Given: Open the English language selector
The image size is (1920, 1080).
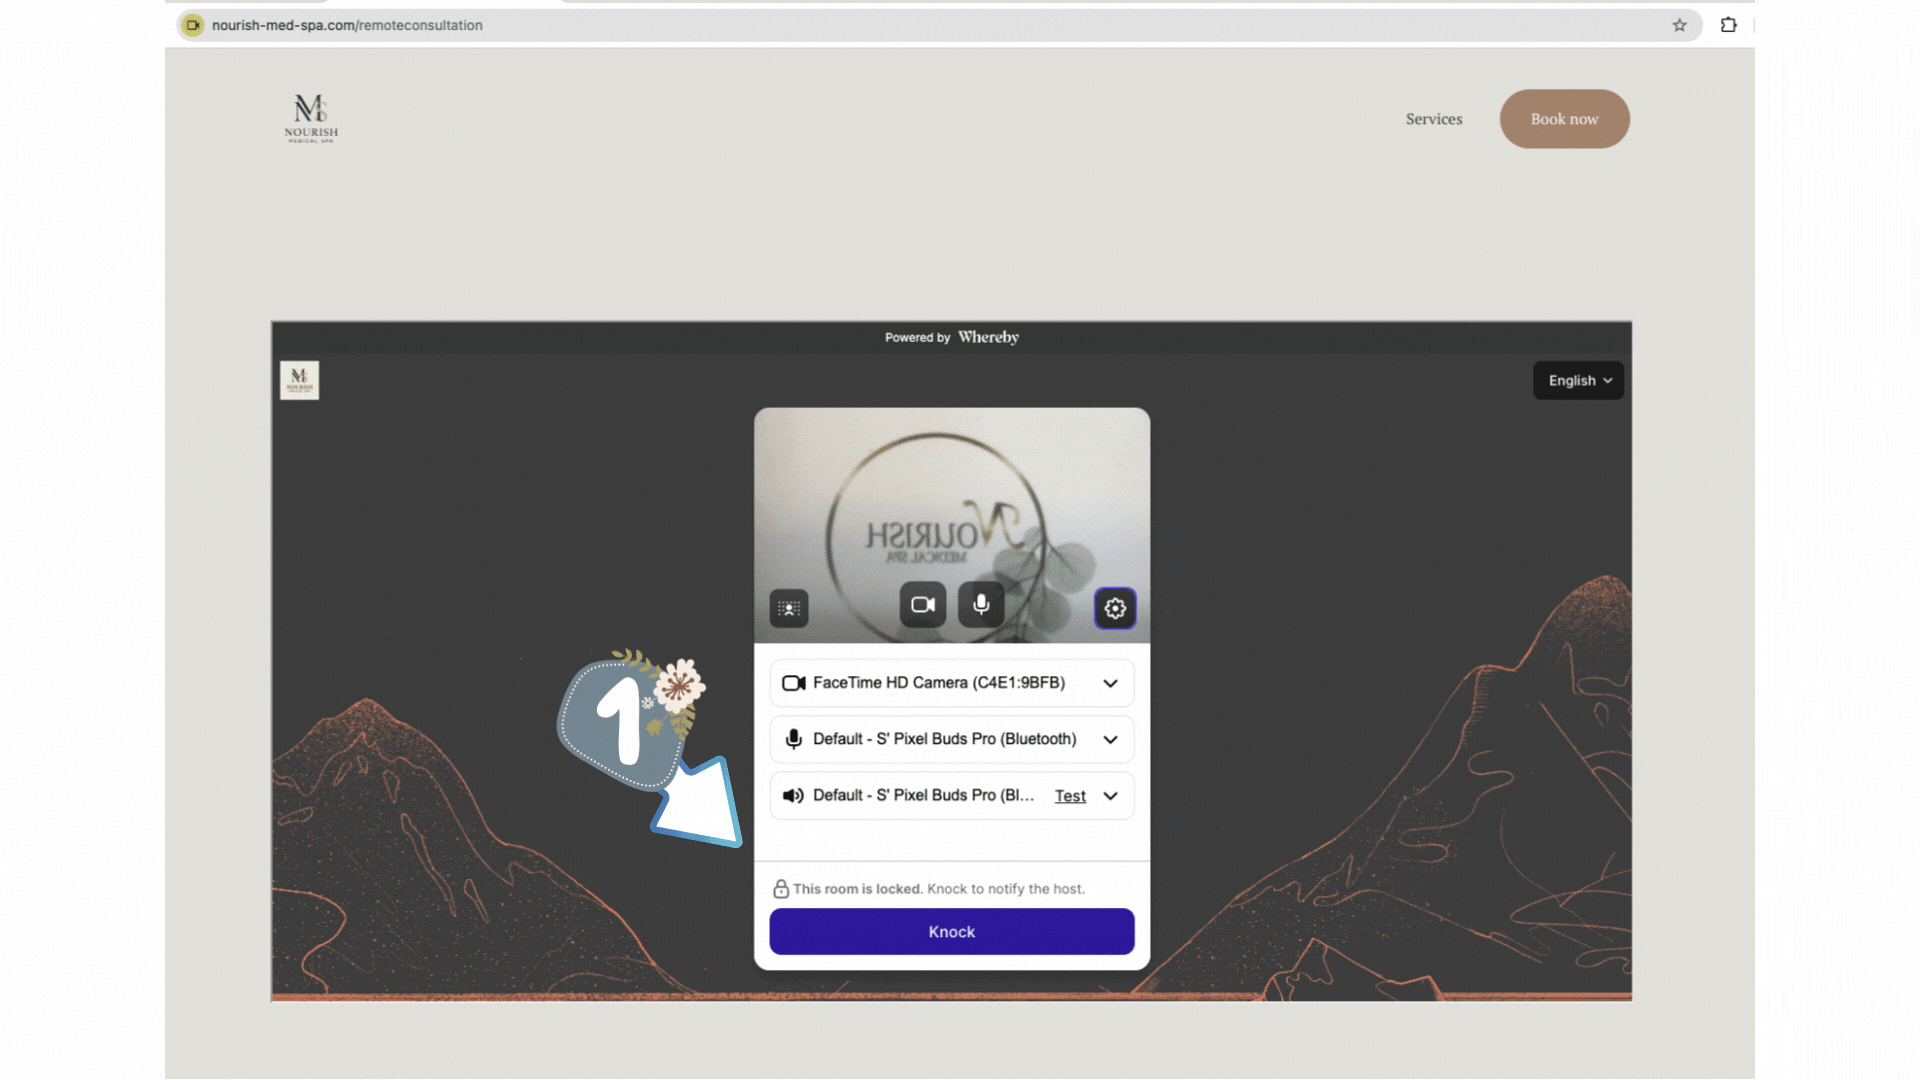Looking at the screenshot, I should (x=1578, y=381).
